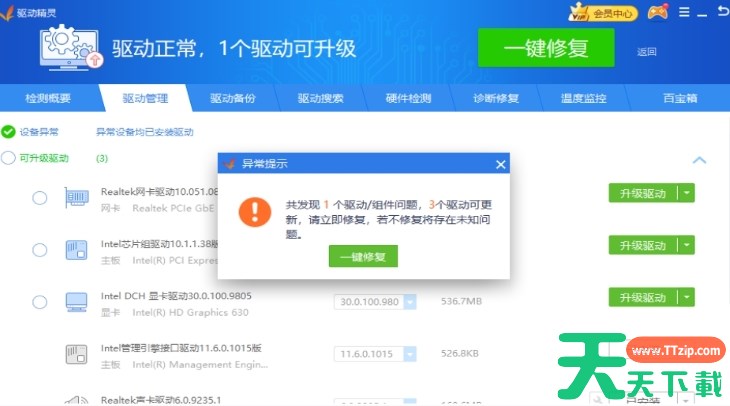This screenshot has height=406, width=730.
Task: Click the Intel chipset motherboard icon
Action: 76,250
